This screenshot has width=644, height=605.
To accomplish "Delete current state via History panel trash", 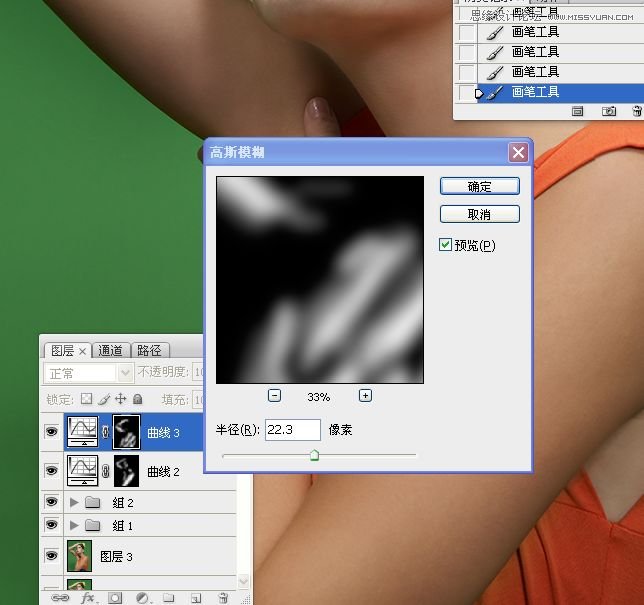I will pyautogui.click(x=637, y=111).
